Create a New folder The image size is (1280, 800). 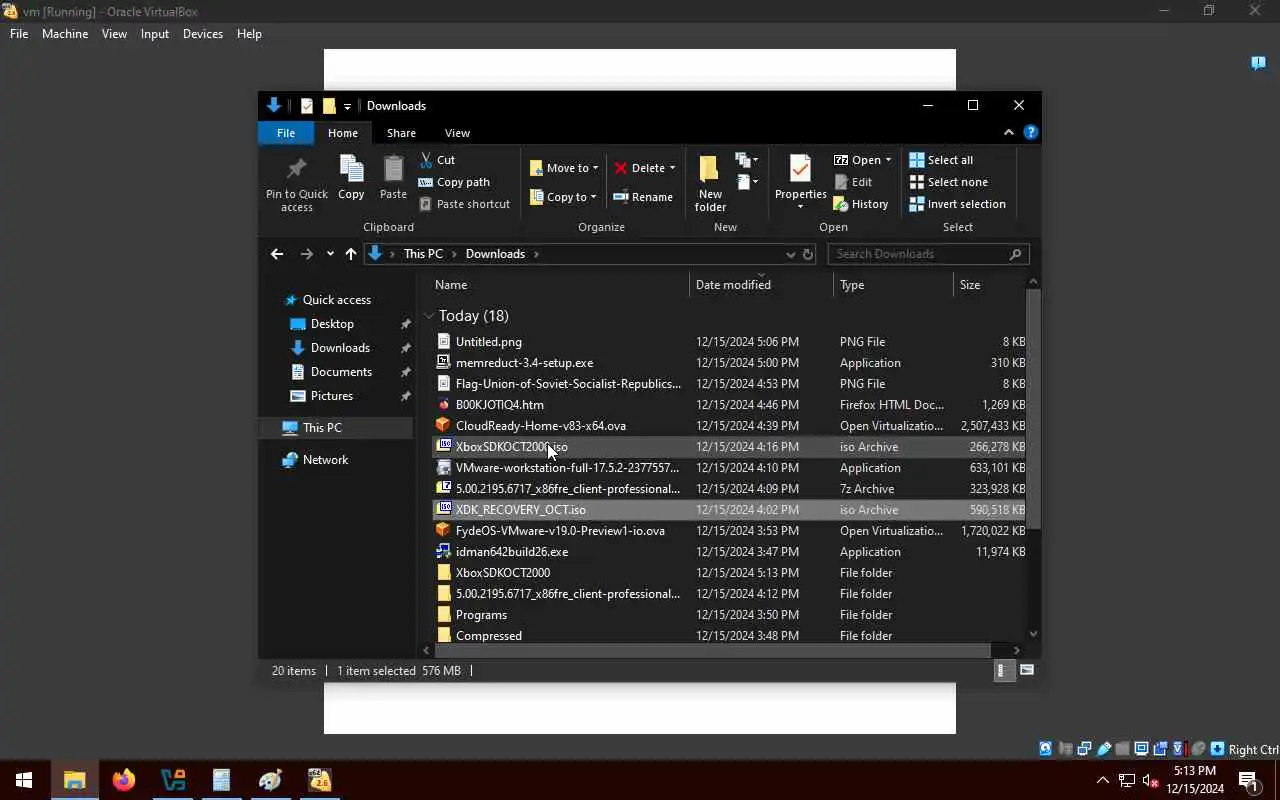[710, 183]
